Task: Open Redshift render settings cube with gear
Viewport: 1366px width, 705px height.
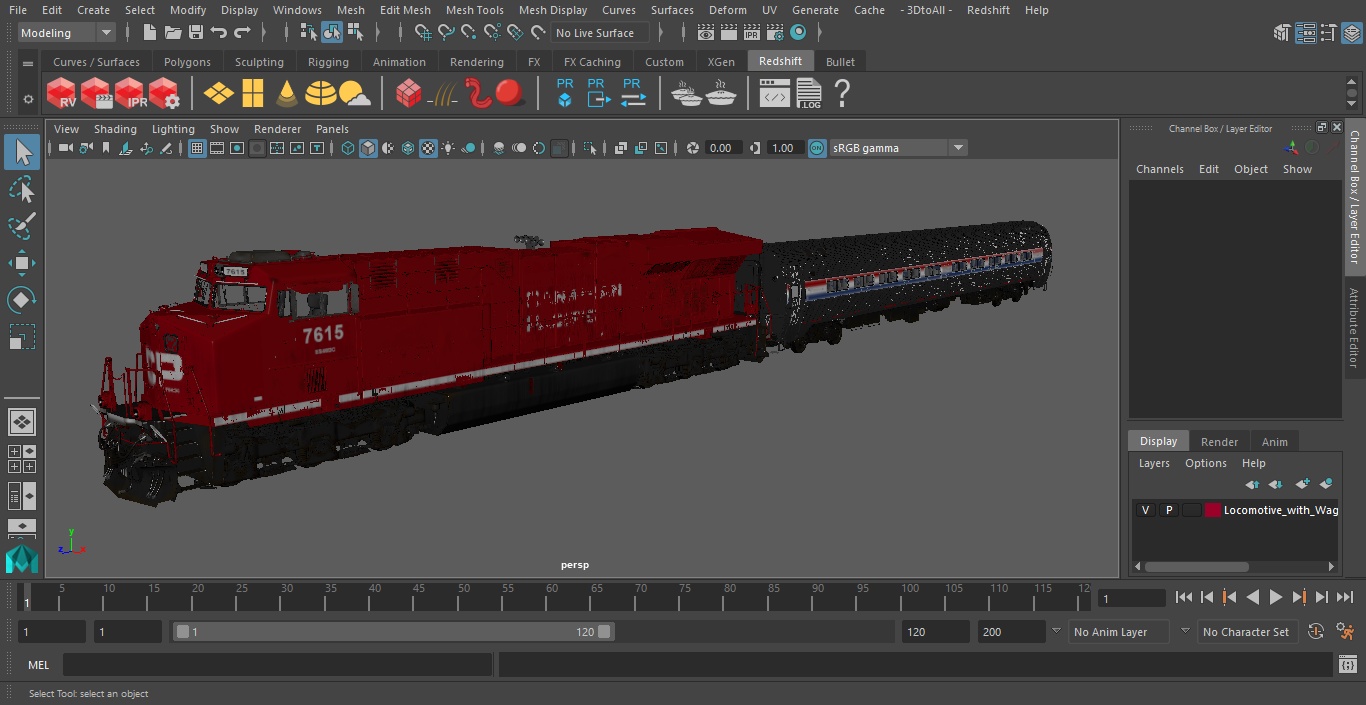Action: click(x=163, y=94)
